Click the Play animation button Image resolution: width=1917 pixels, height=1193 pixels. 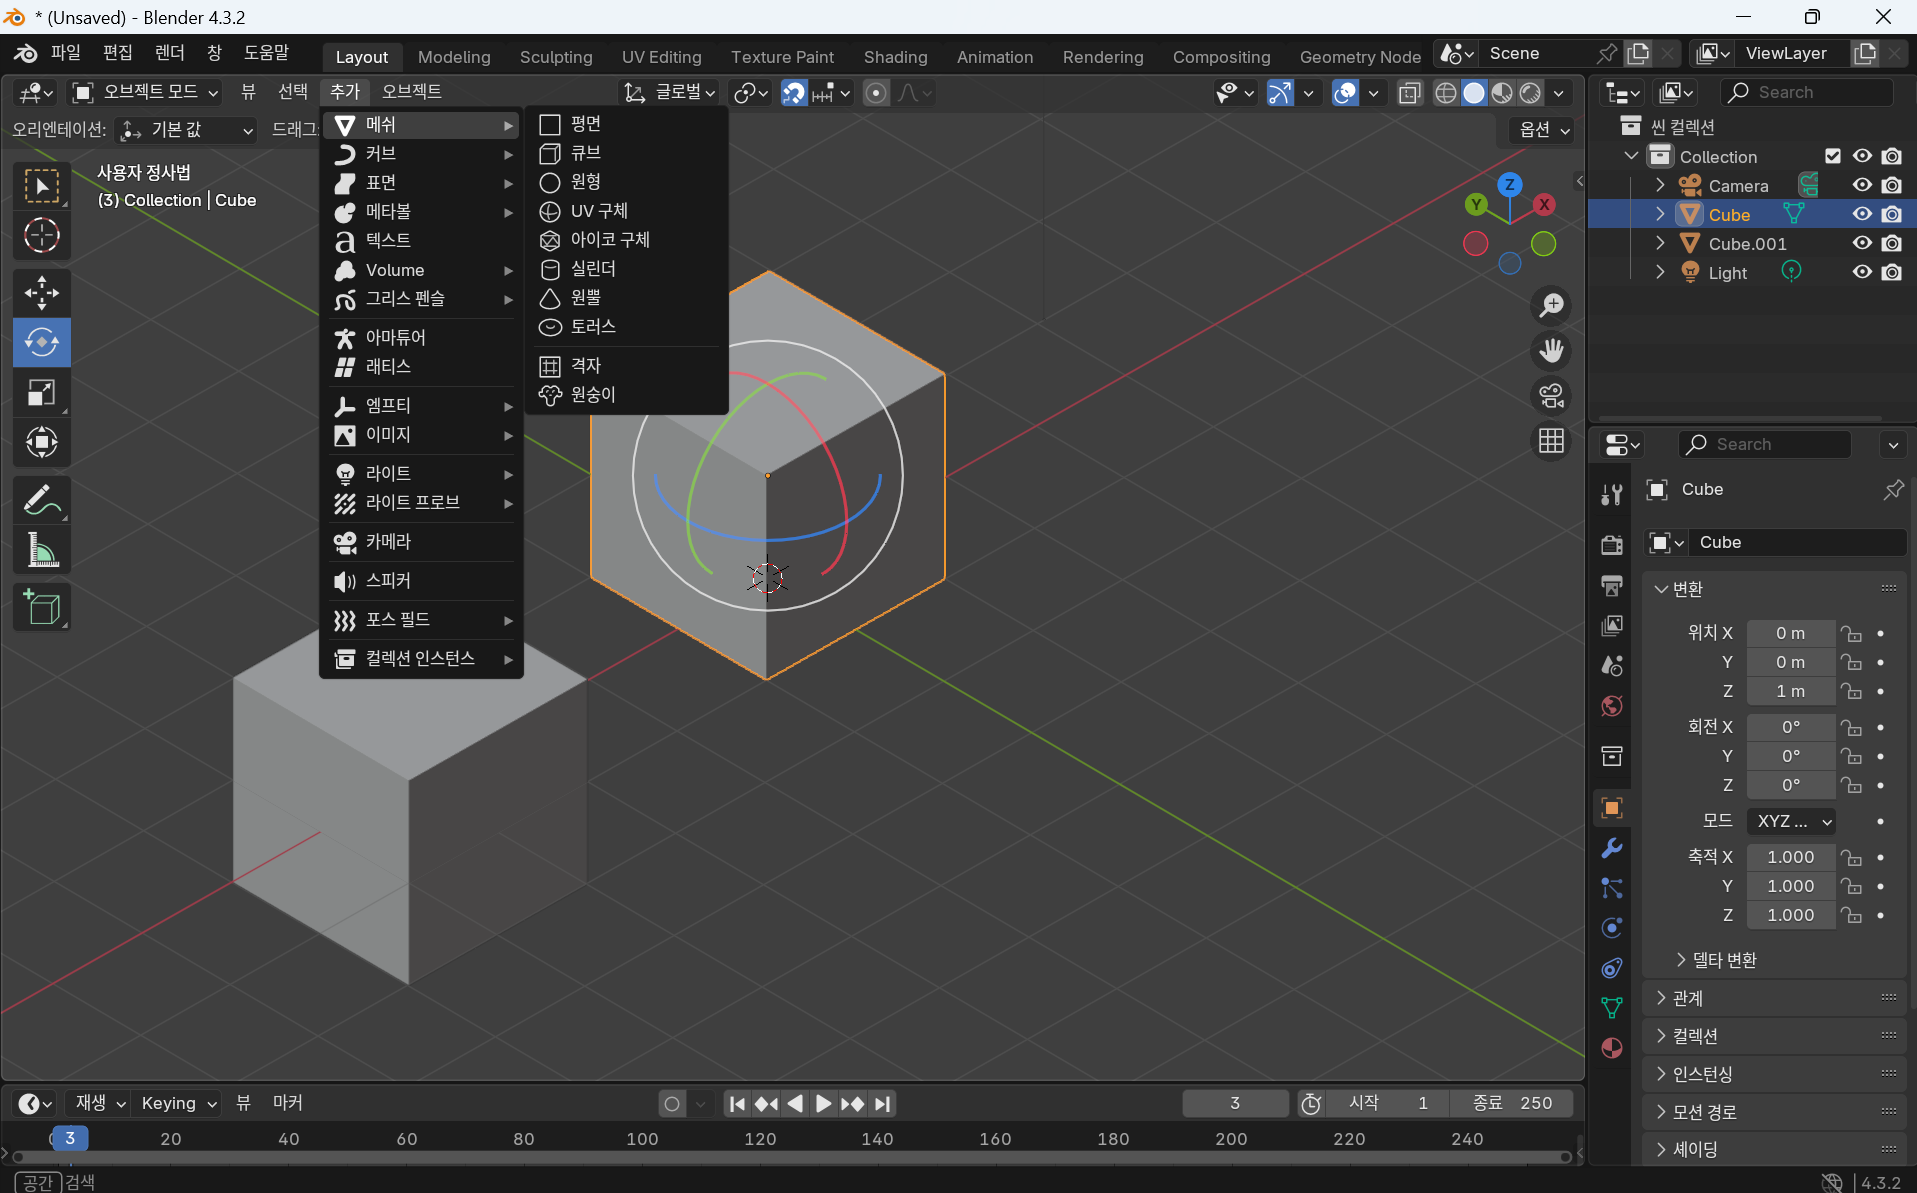click(x=823, y=1103)
